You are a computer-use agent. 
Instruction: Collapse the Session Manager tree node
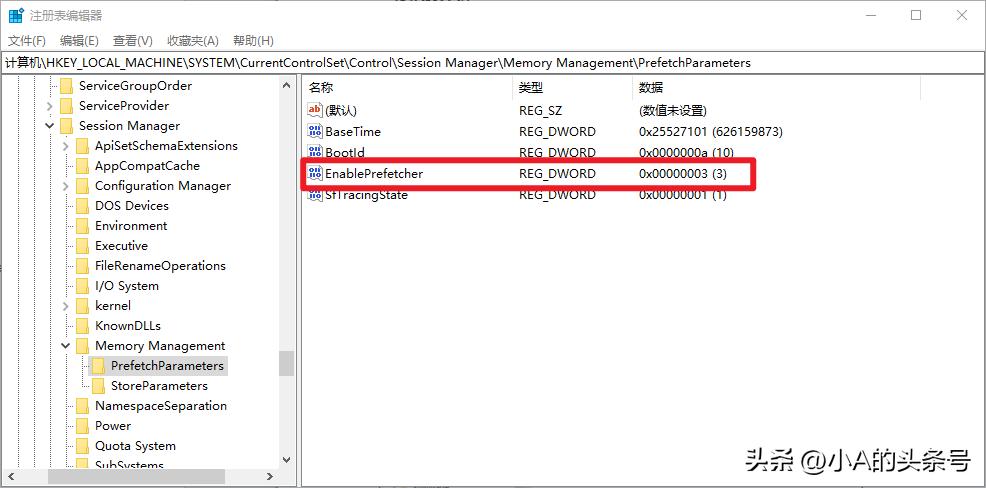50,126
